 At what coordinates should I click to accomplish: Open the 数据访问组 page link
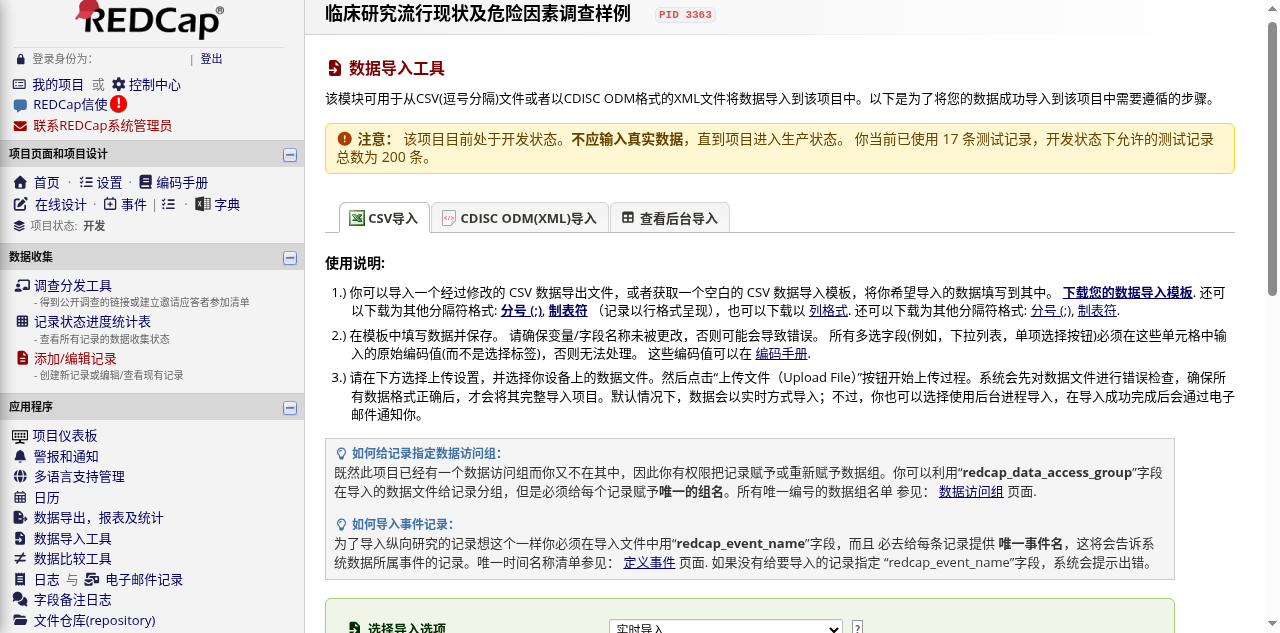click(971, 492)
